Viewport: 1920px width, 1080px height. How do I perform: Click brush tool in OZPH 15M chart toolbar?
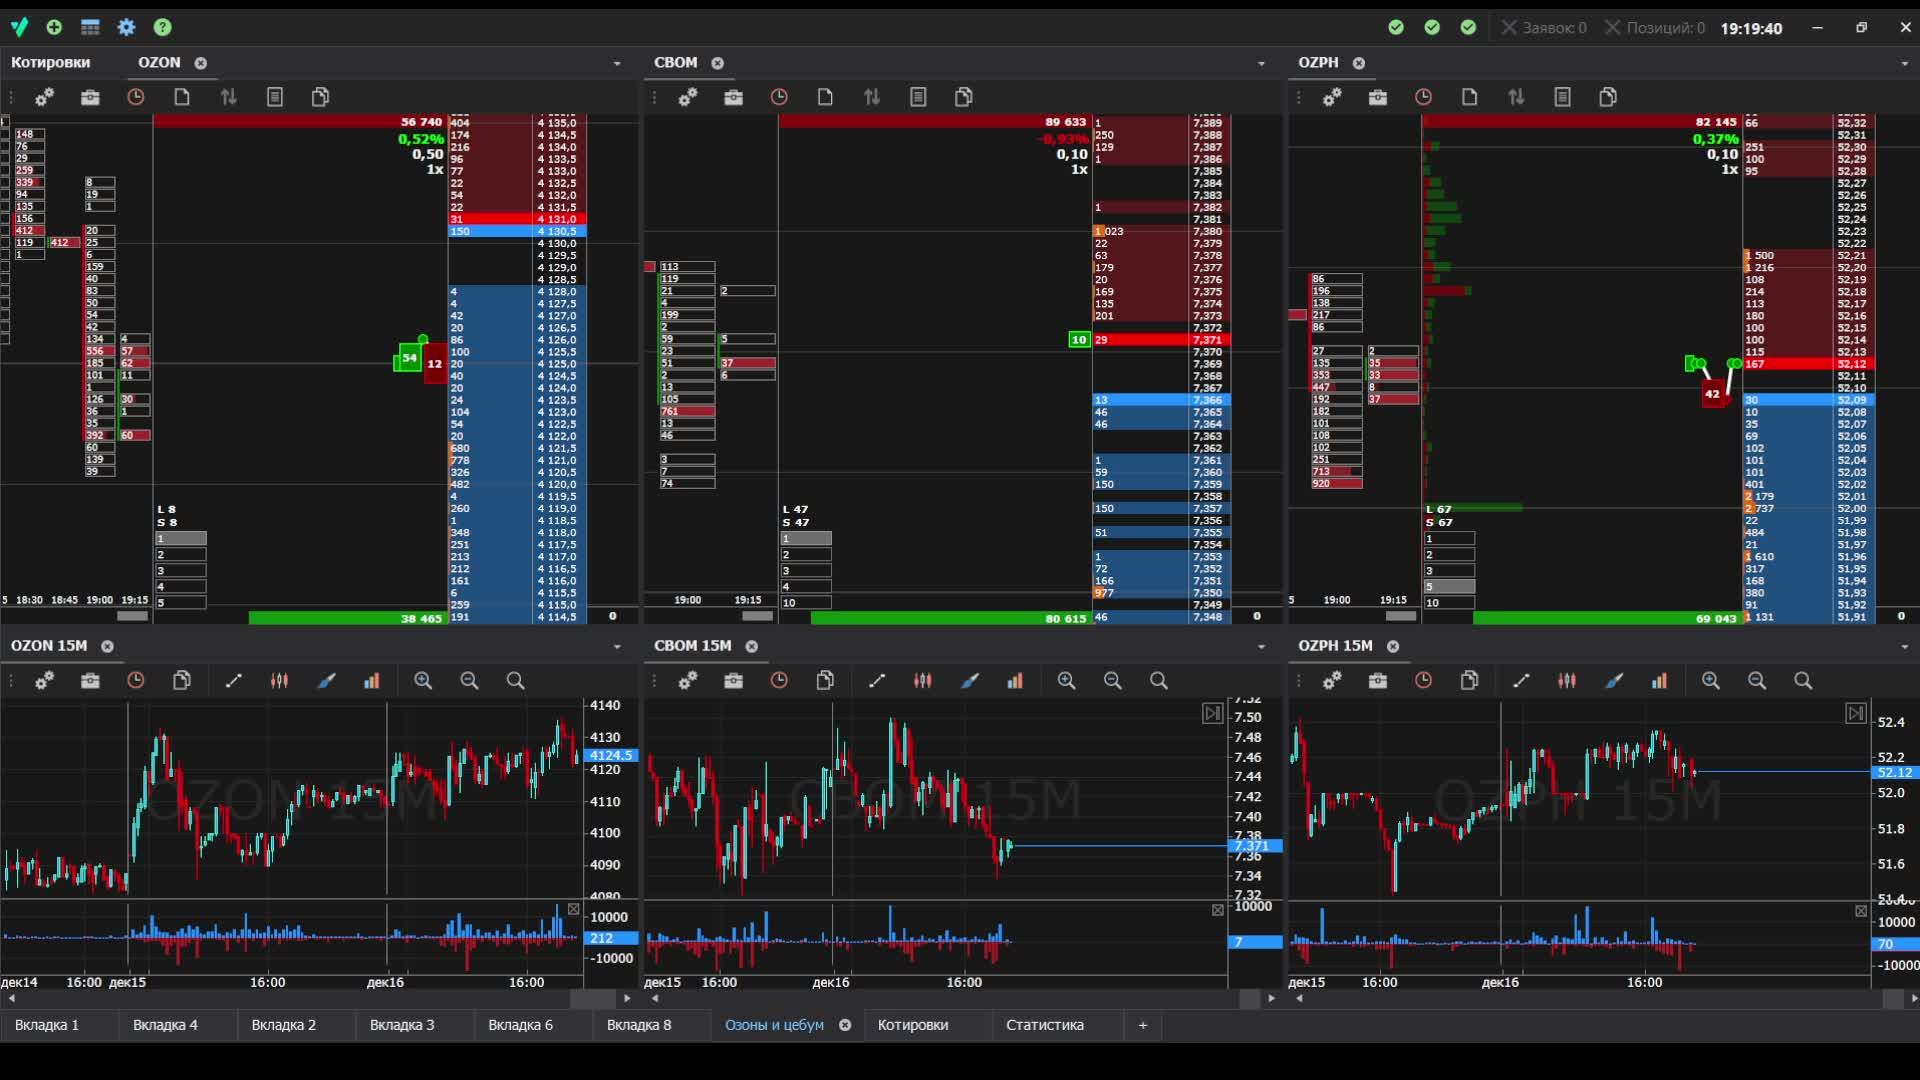click(x=1614, y=681)
